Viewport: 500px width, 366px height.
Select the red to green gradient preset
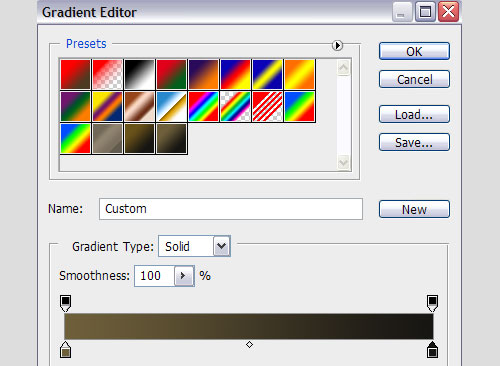tap(171, 74)
